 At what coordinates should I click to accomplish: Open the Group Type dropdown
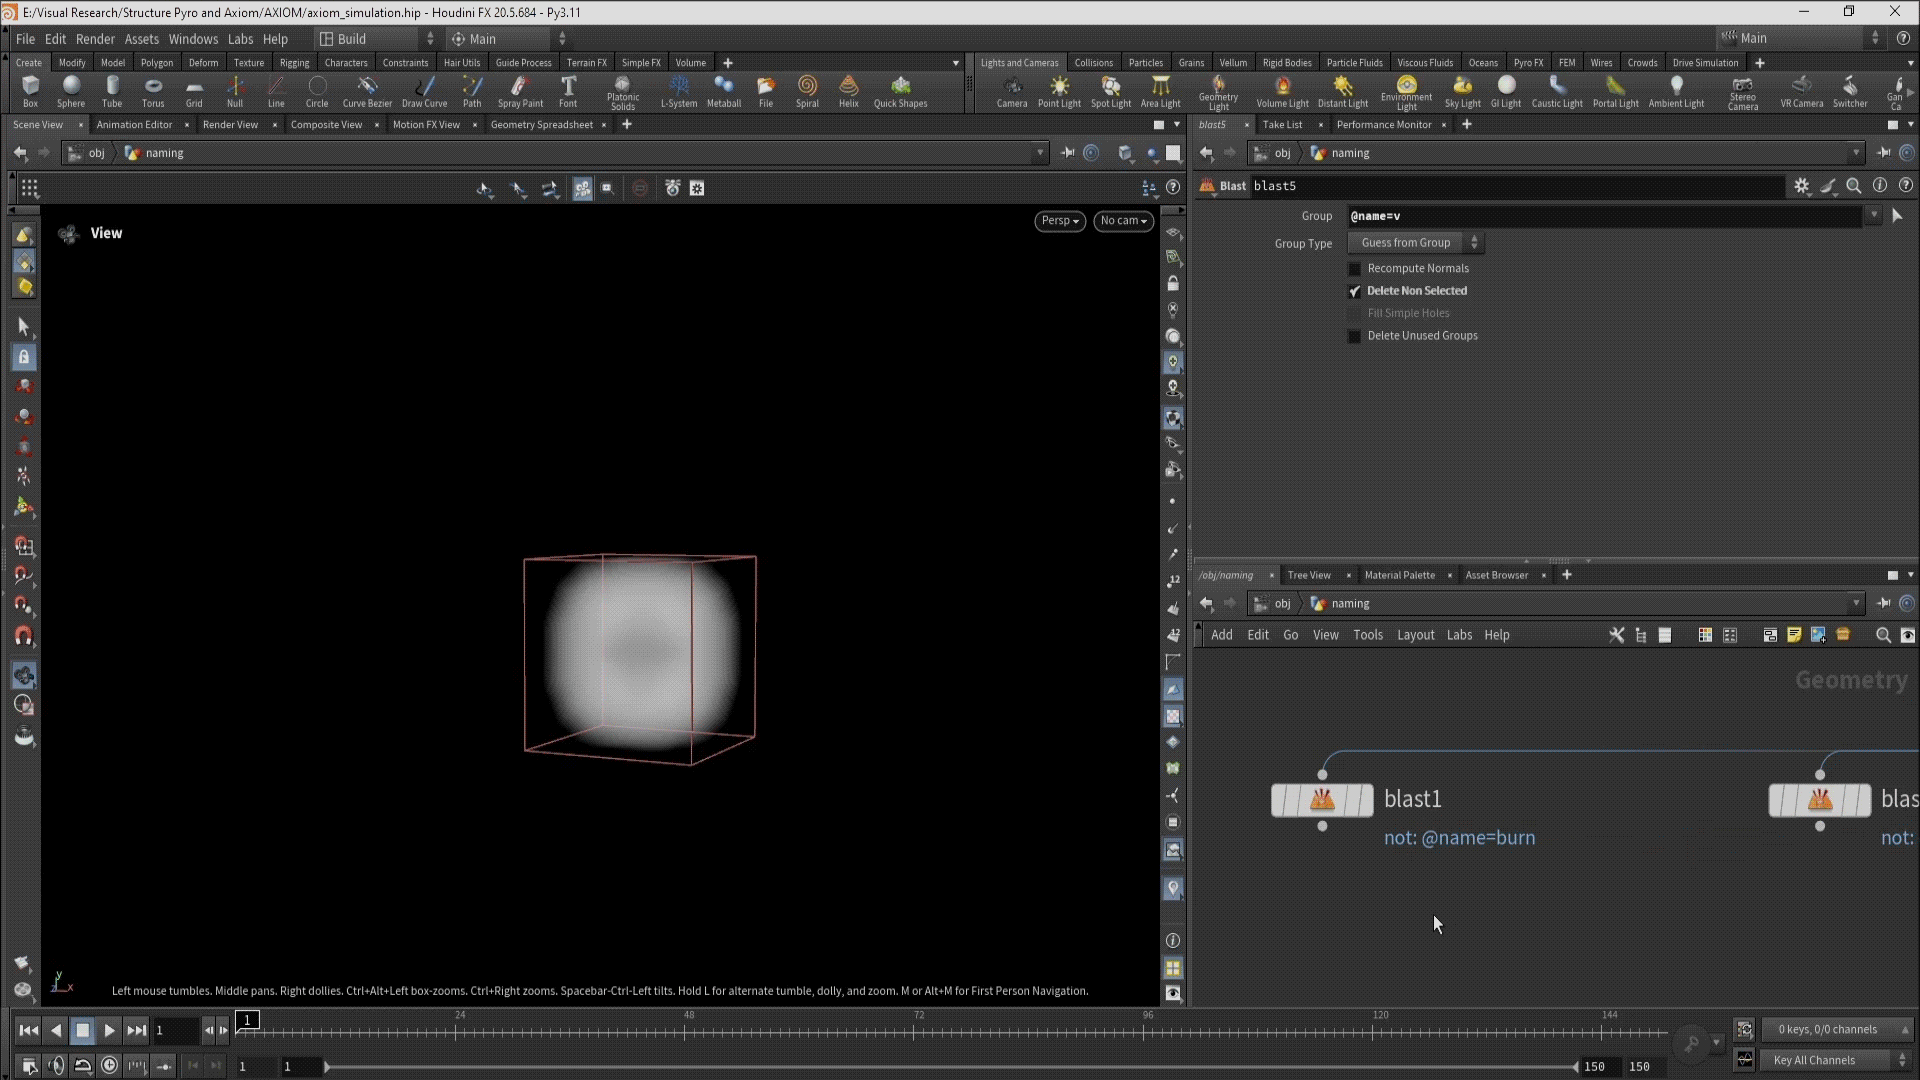tap(1415, 243)
